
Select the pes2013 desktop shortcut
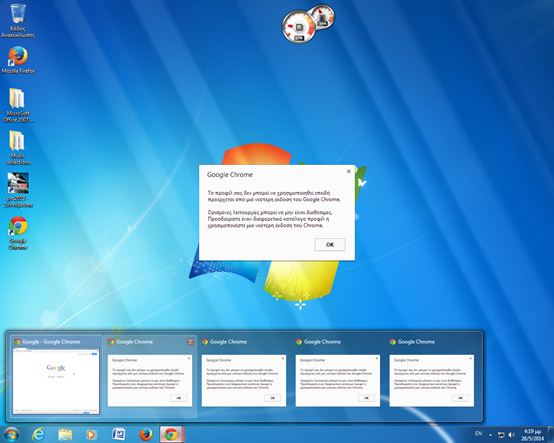pos(18,190)
